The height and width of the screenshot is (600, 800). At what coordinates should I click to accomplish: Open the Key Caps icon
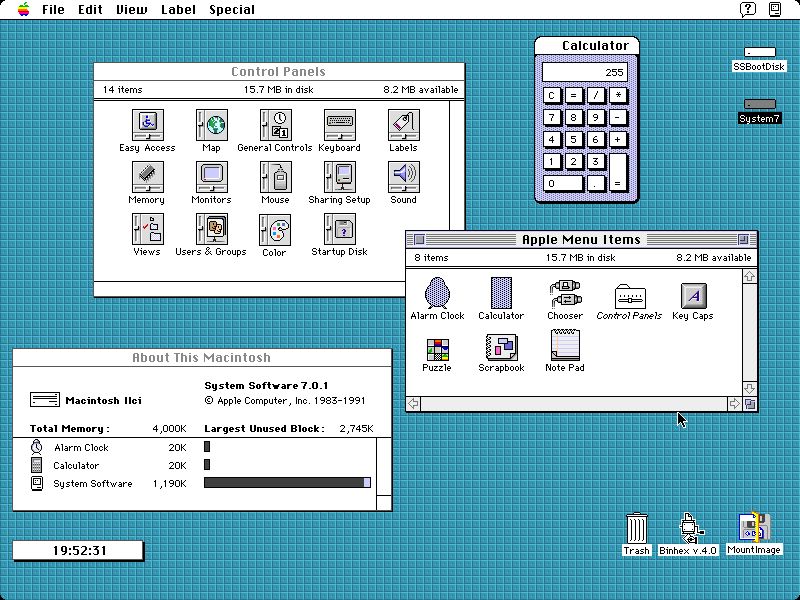(x=692, y=295)
